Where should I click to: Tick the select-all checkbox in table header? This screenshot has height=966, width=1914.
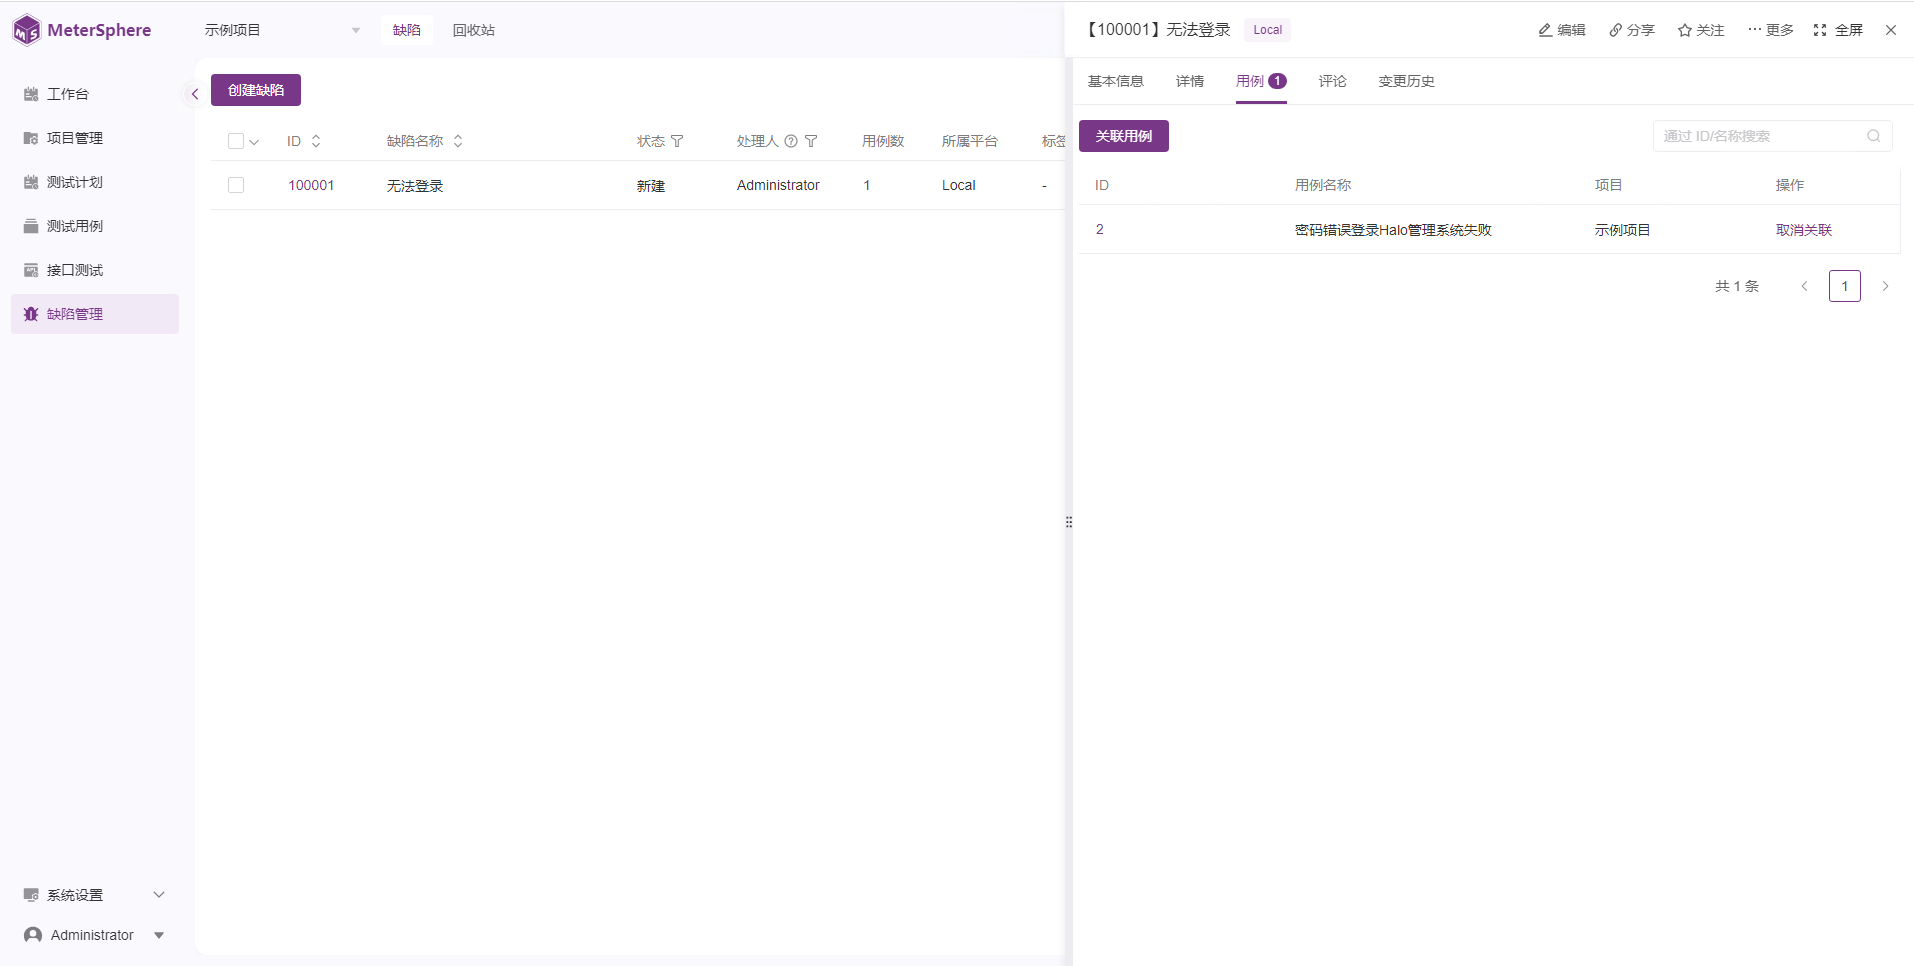click(x=236, y=141)
